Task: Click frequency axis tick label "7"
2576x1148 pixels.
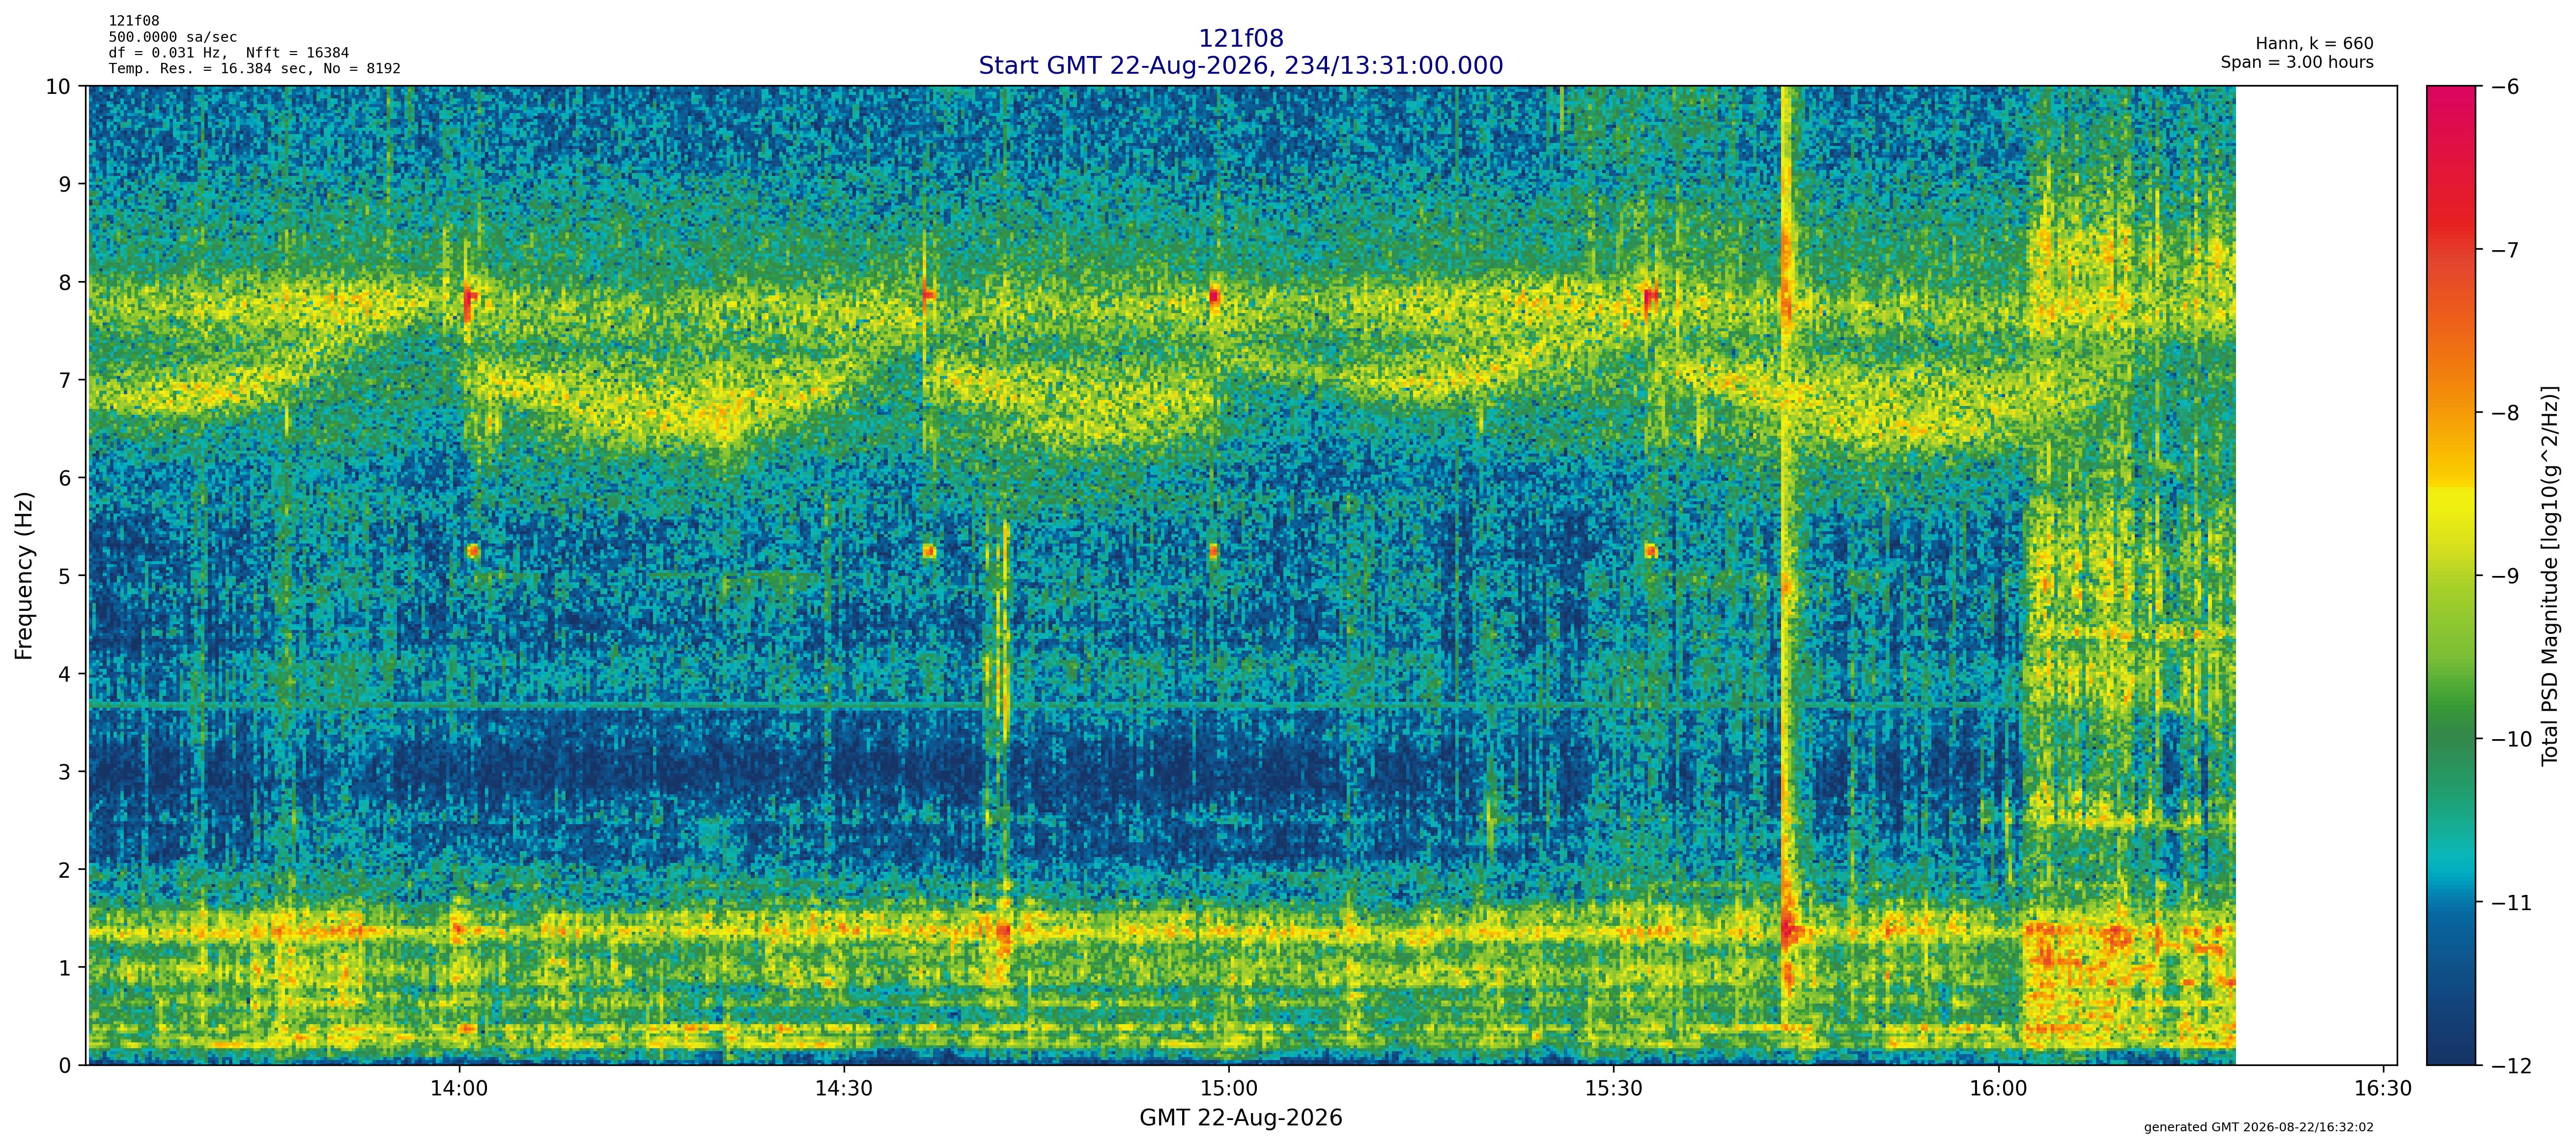Action: 65,380
